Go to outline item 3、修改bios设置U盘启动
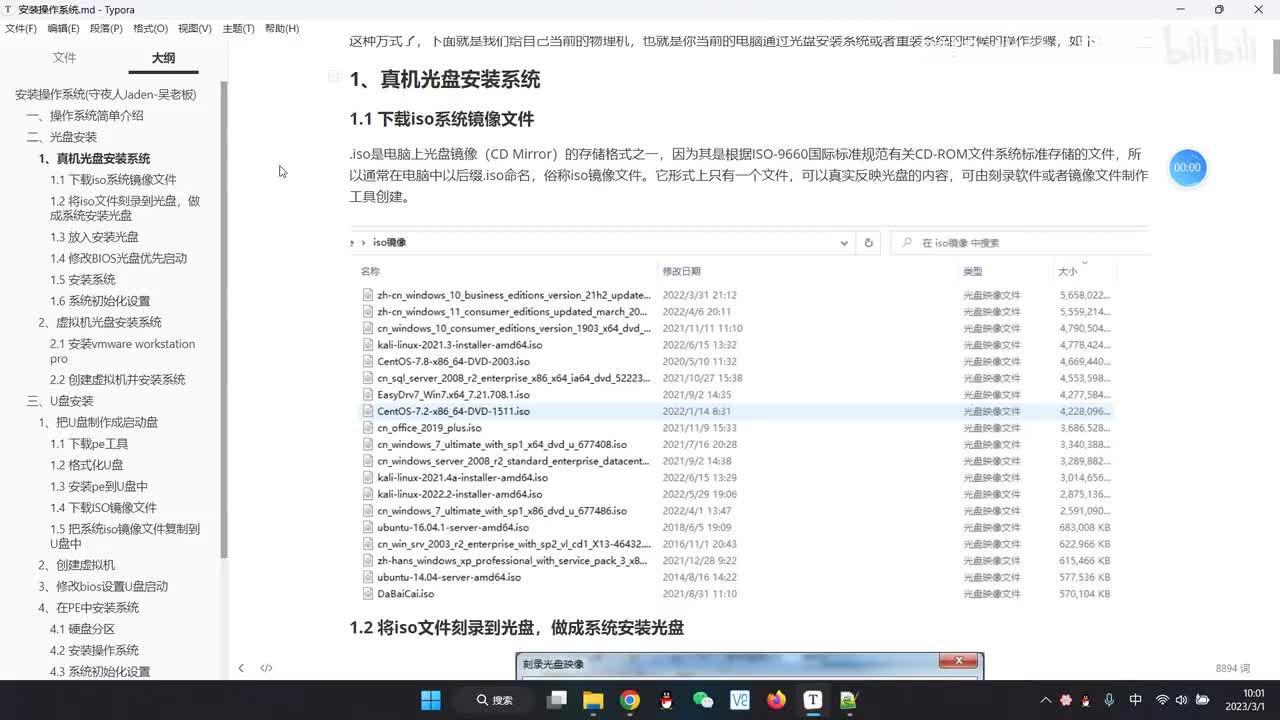Viewport: 1280px width, 720px height. coord(103,586)
